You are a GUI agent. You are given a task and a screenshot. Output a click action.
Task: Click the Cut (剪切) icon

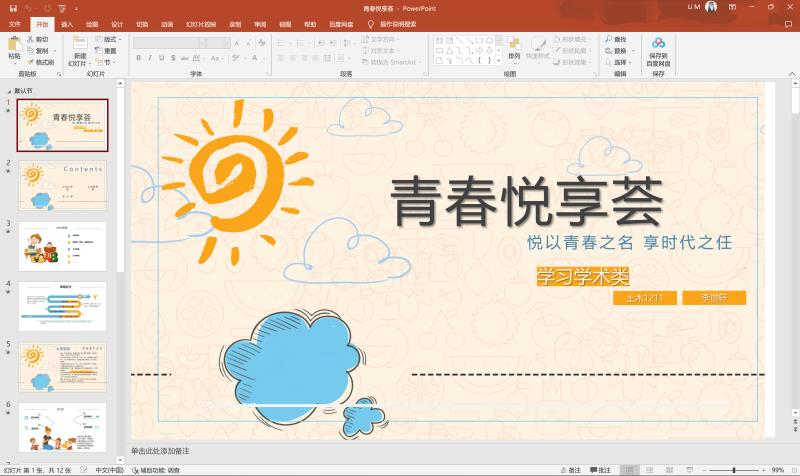(40, 40)
